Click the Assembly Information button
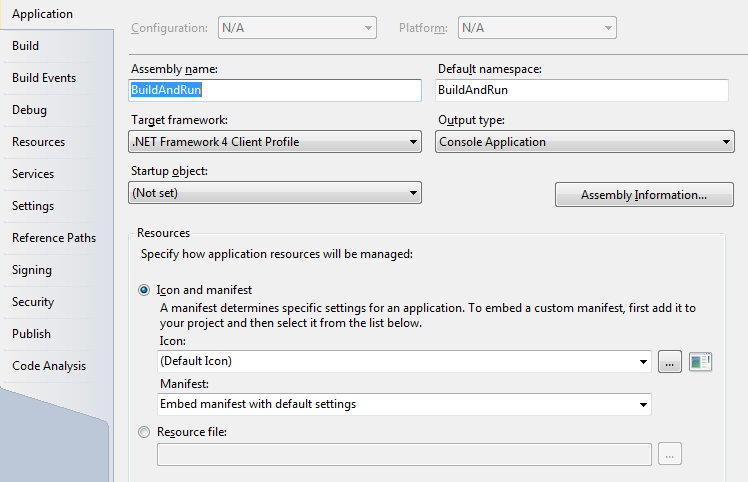 tap(644, 195)
